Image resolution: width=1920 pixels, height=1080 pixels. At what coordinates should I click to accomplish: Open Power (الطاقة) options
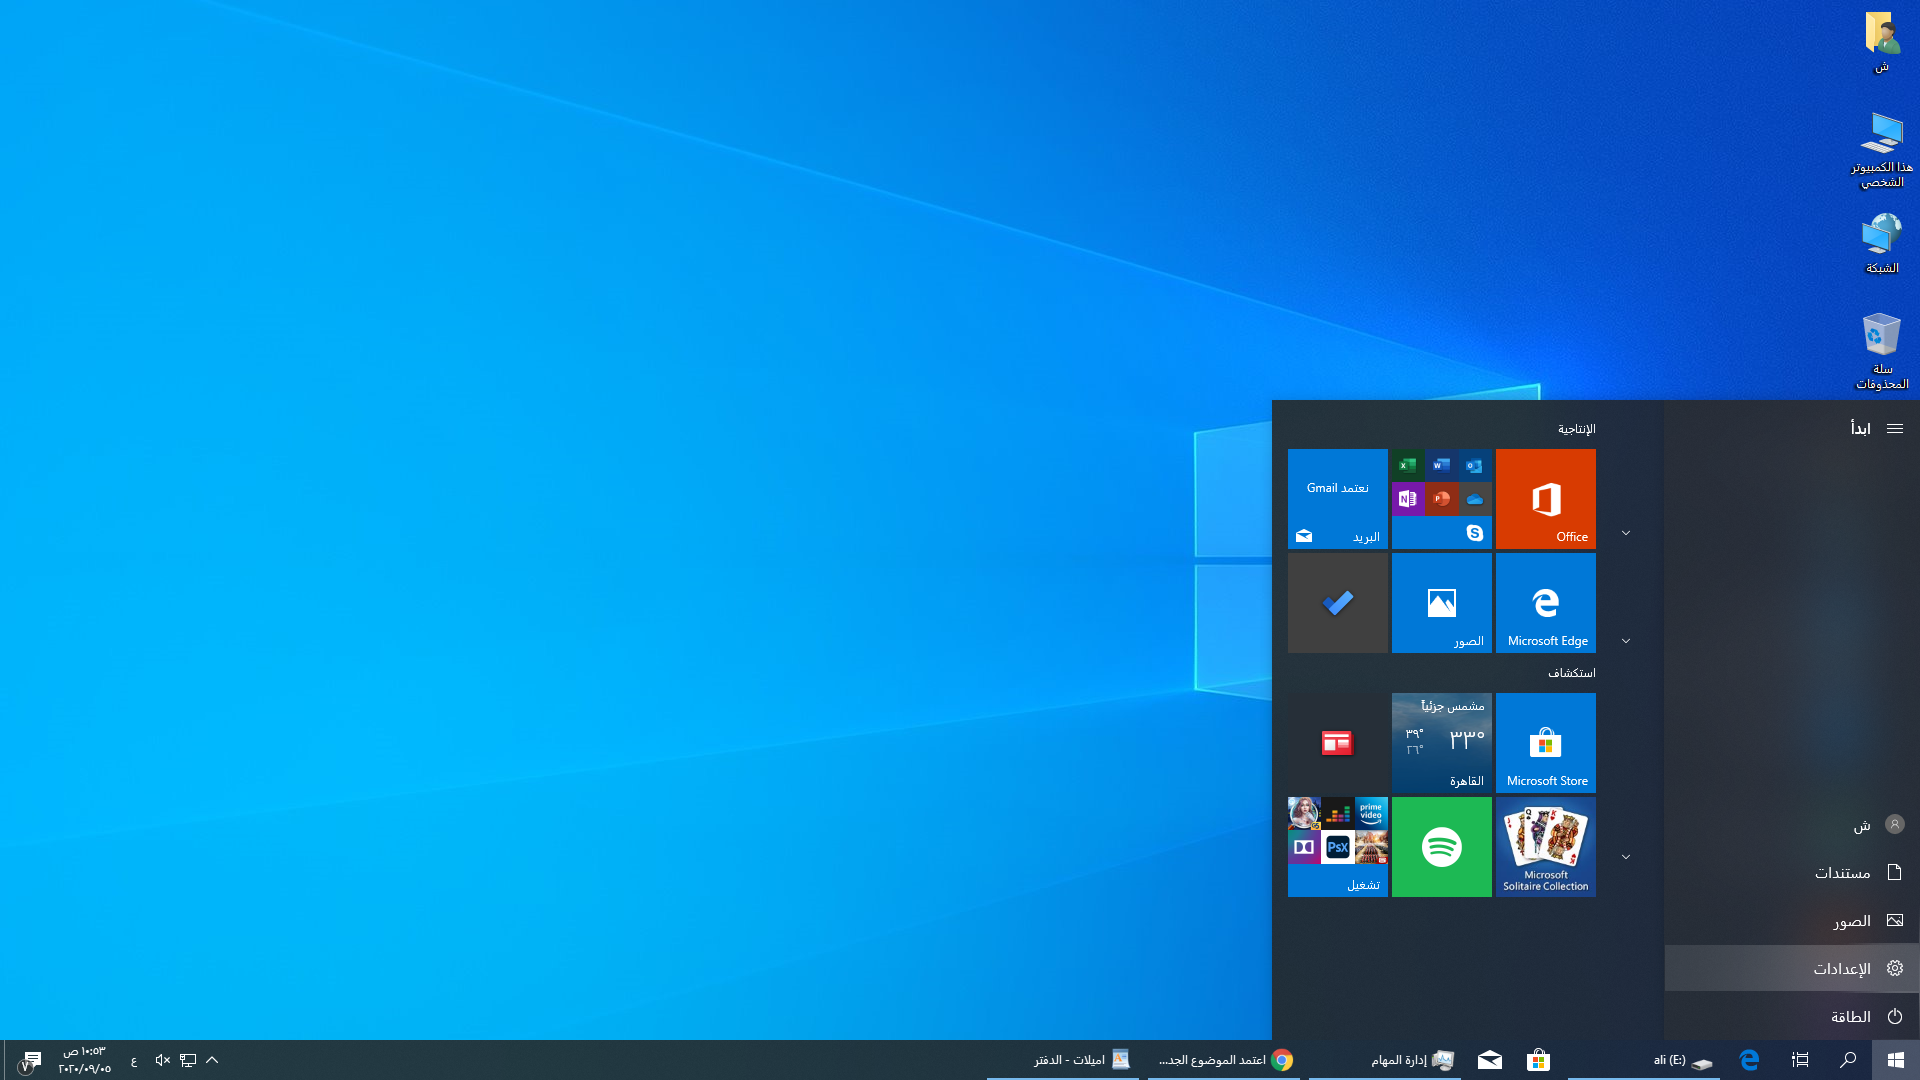pyautogui.click(x=1791, y=1016)
